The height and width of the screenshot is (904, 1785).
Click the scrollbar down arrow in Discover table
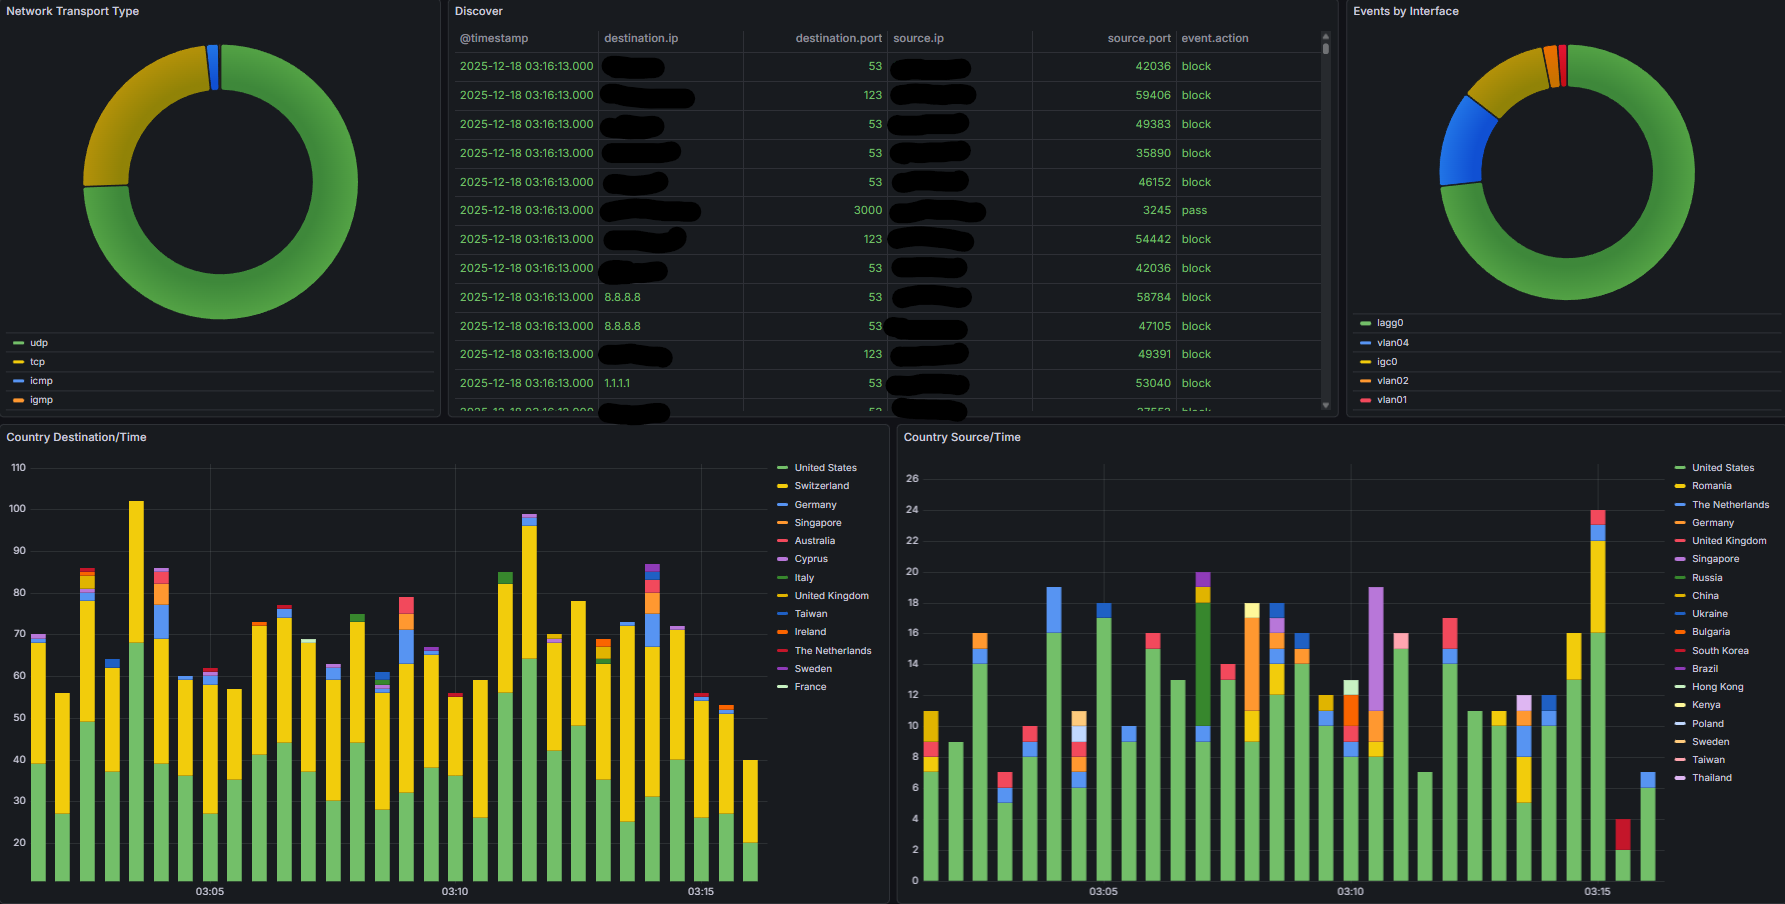point(1326,405)
